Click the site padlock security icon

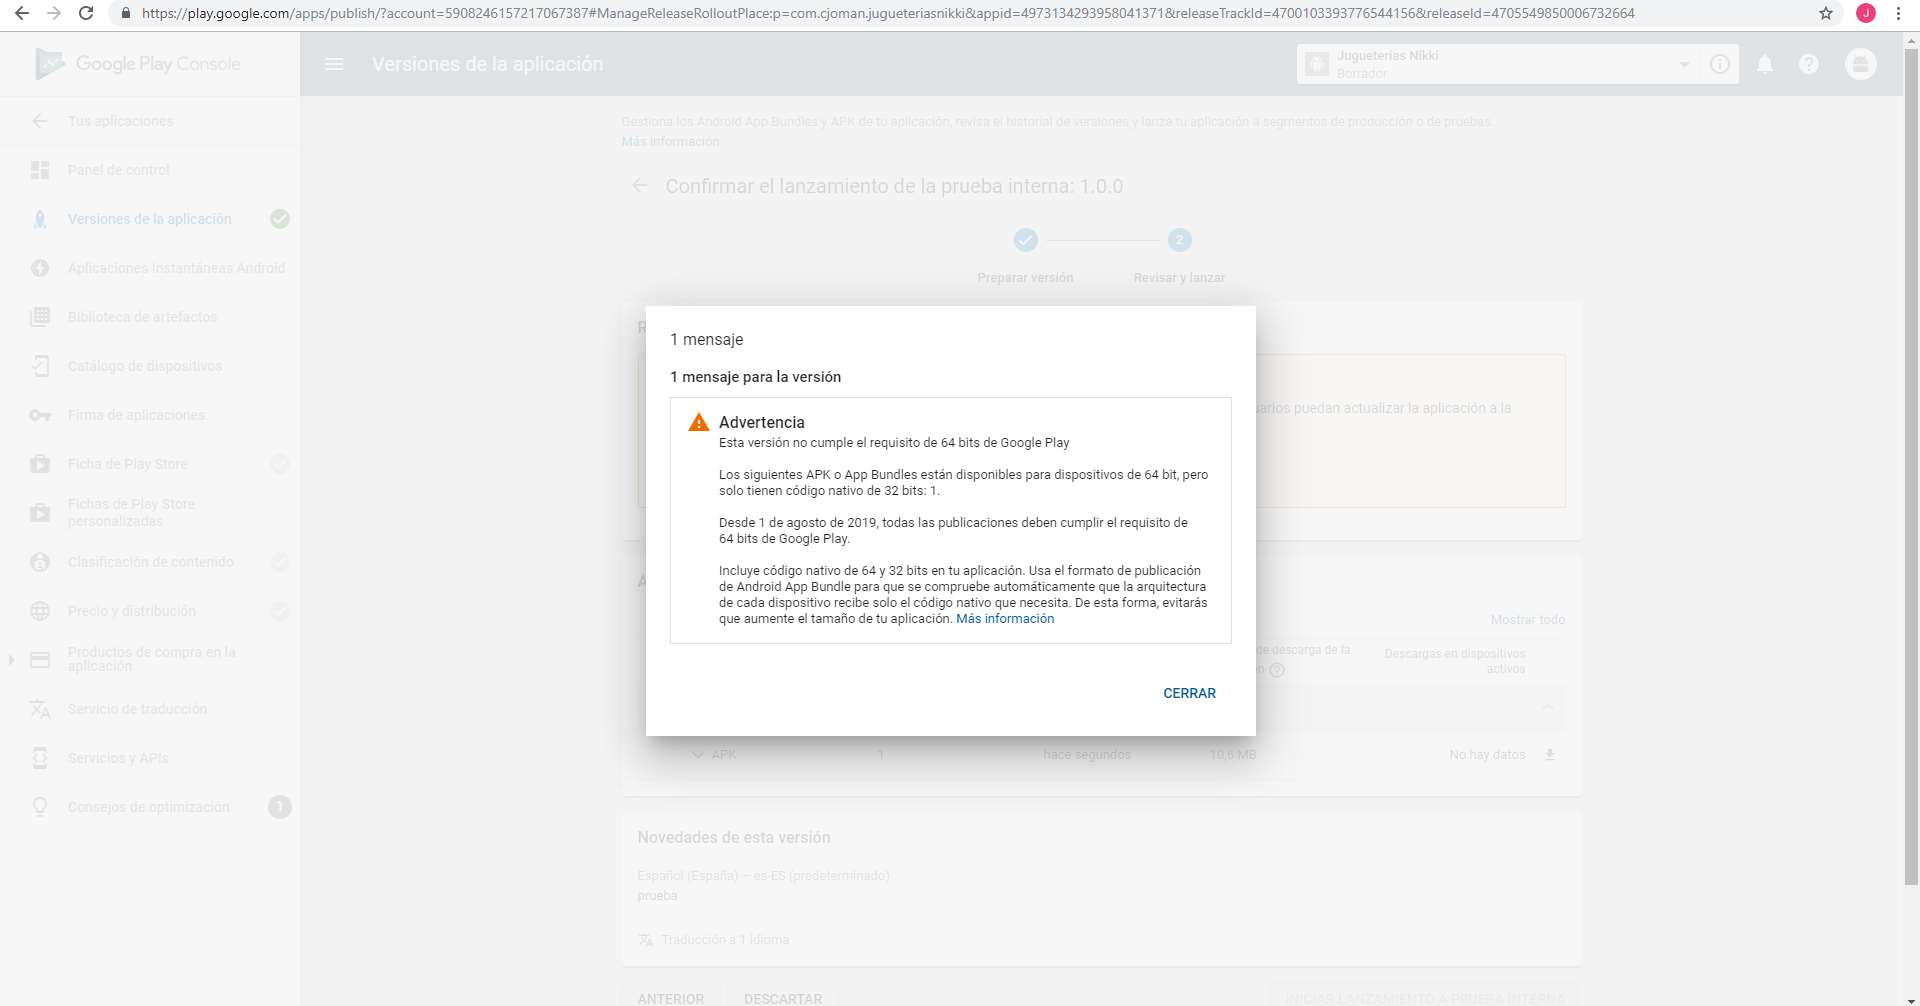(126, 13)
